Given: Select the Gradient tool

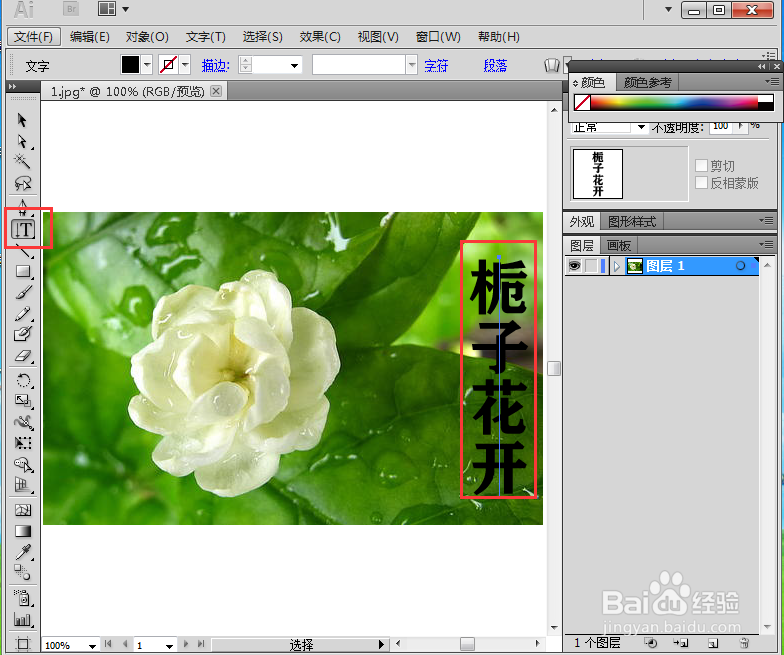Looking at the screenshot, I should click(x=23, y=531).
